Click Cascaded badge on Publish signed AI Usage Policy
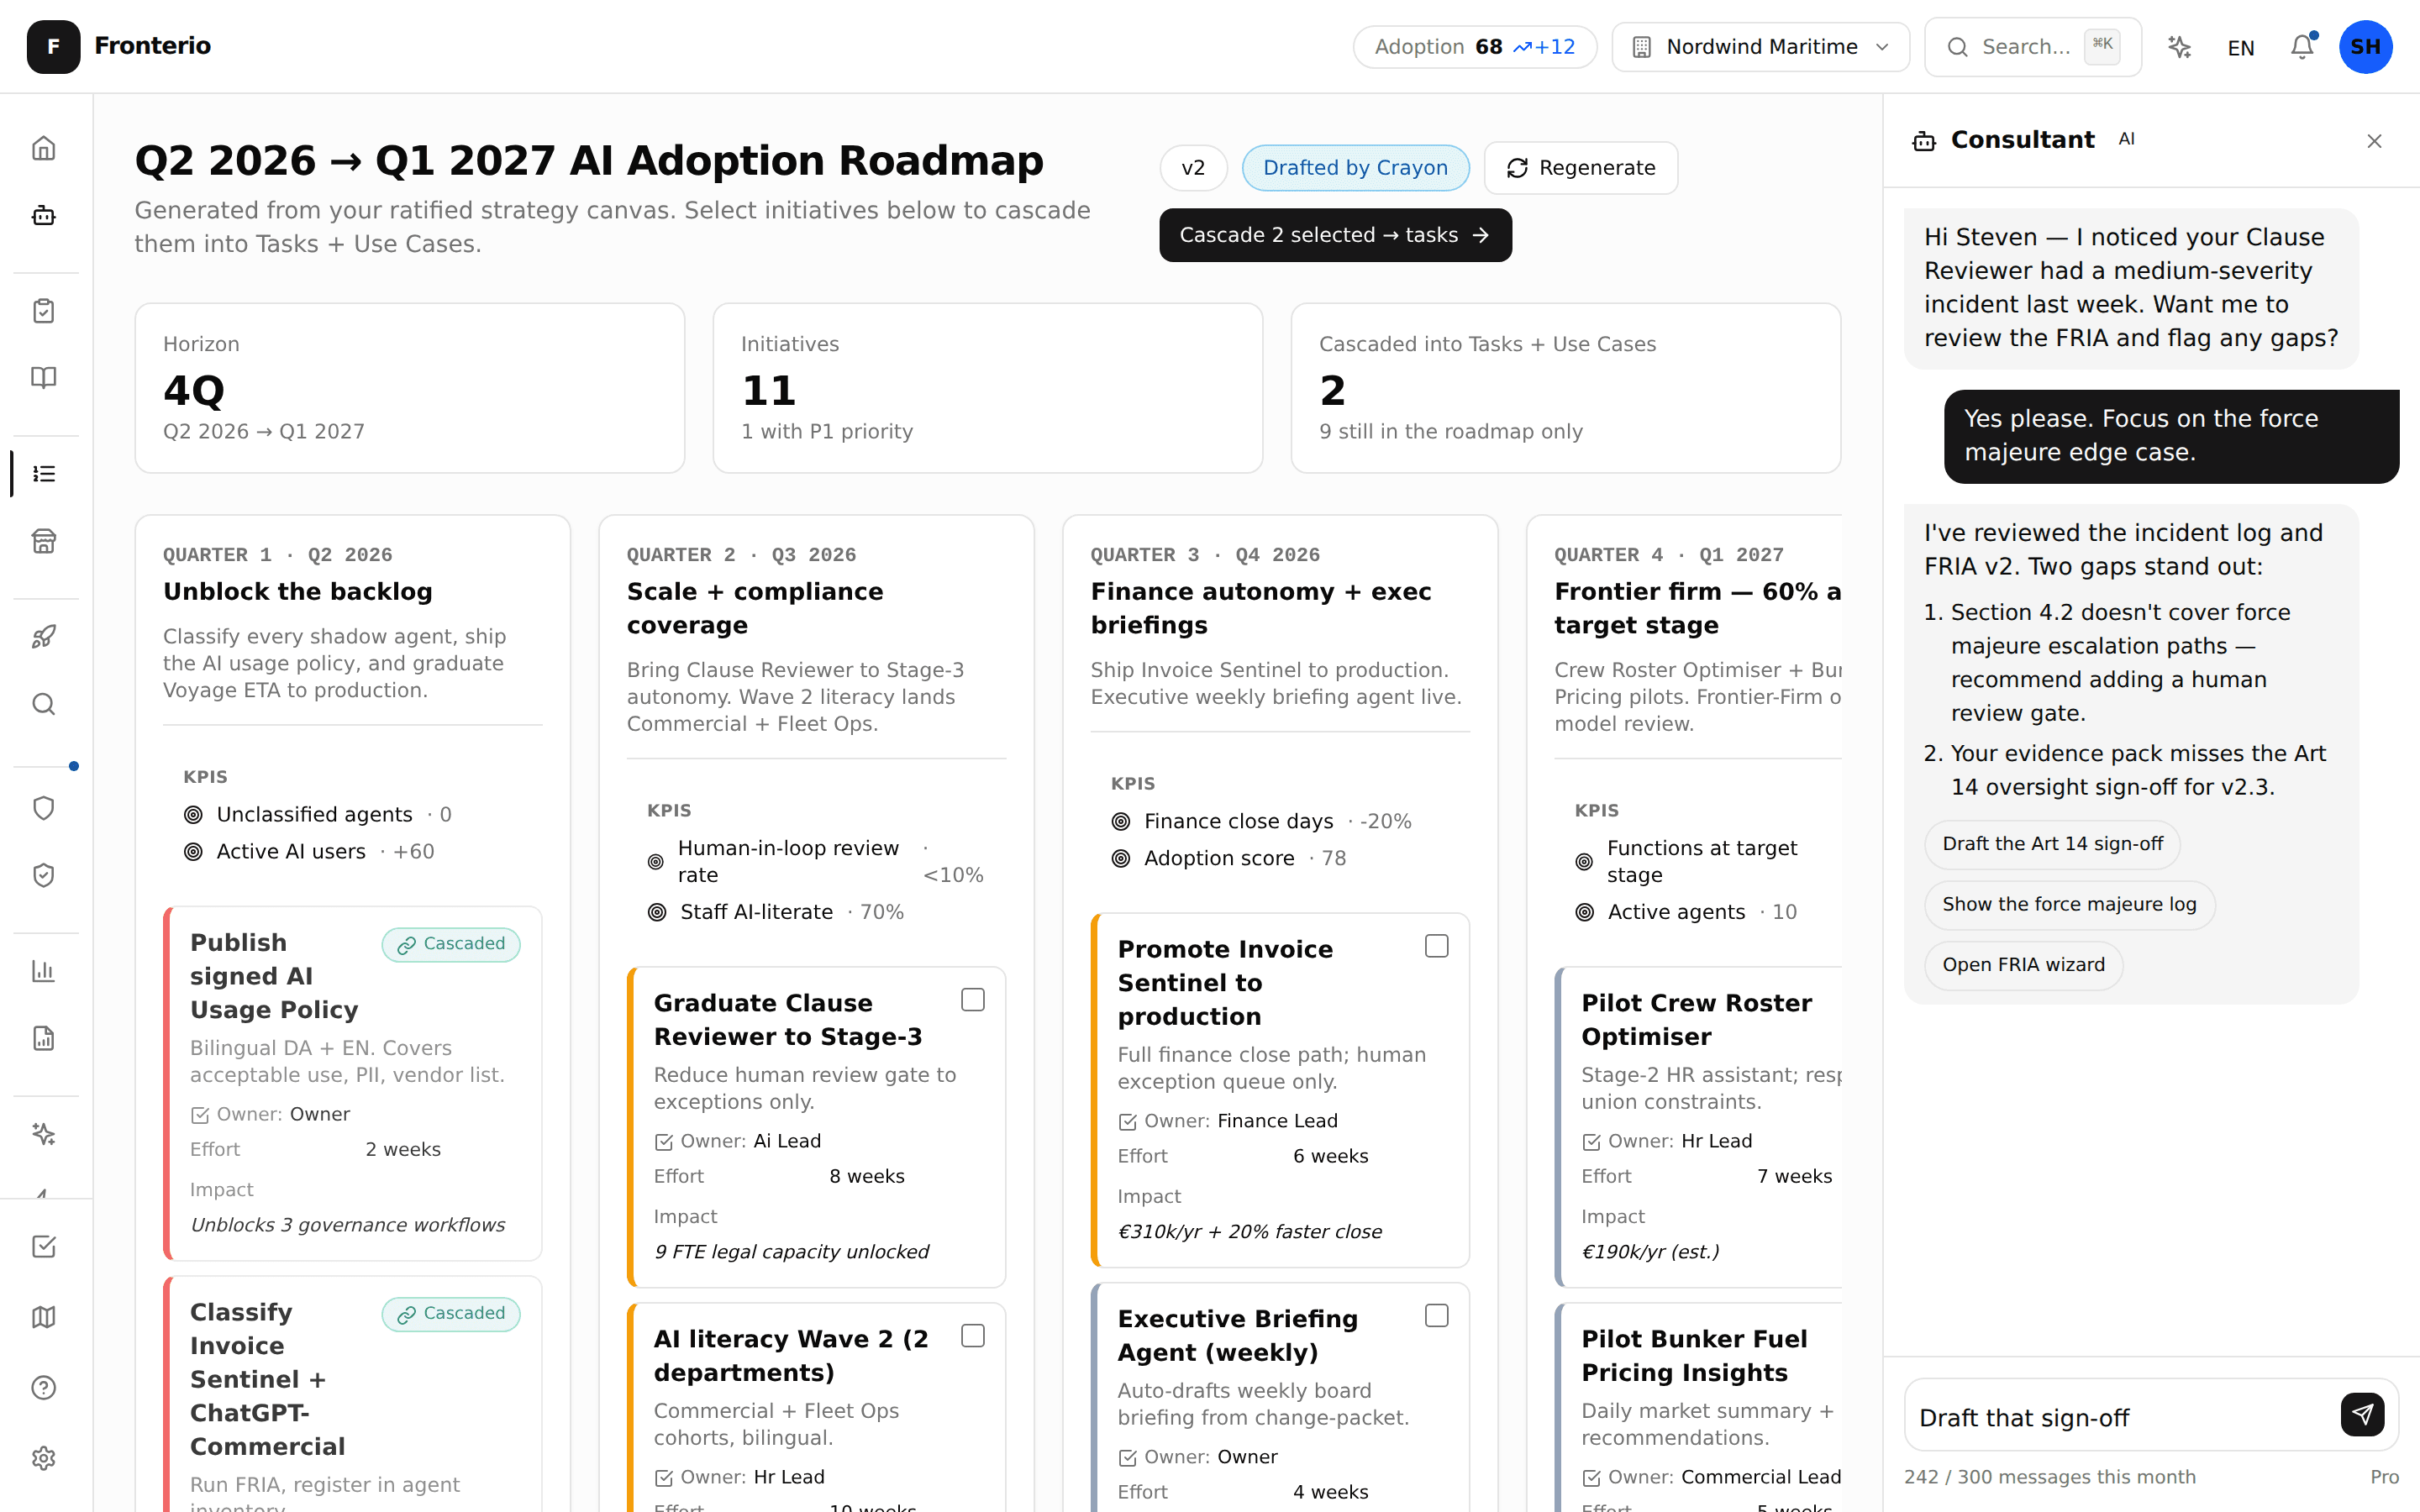Image resolution: width=2420 pixels, height=1512 pixels. click(450, 944)
